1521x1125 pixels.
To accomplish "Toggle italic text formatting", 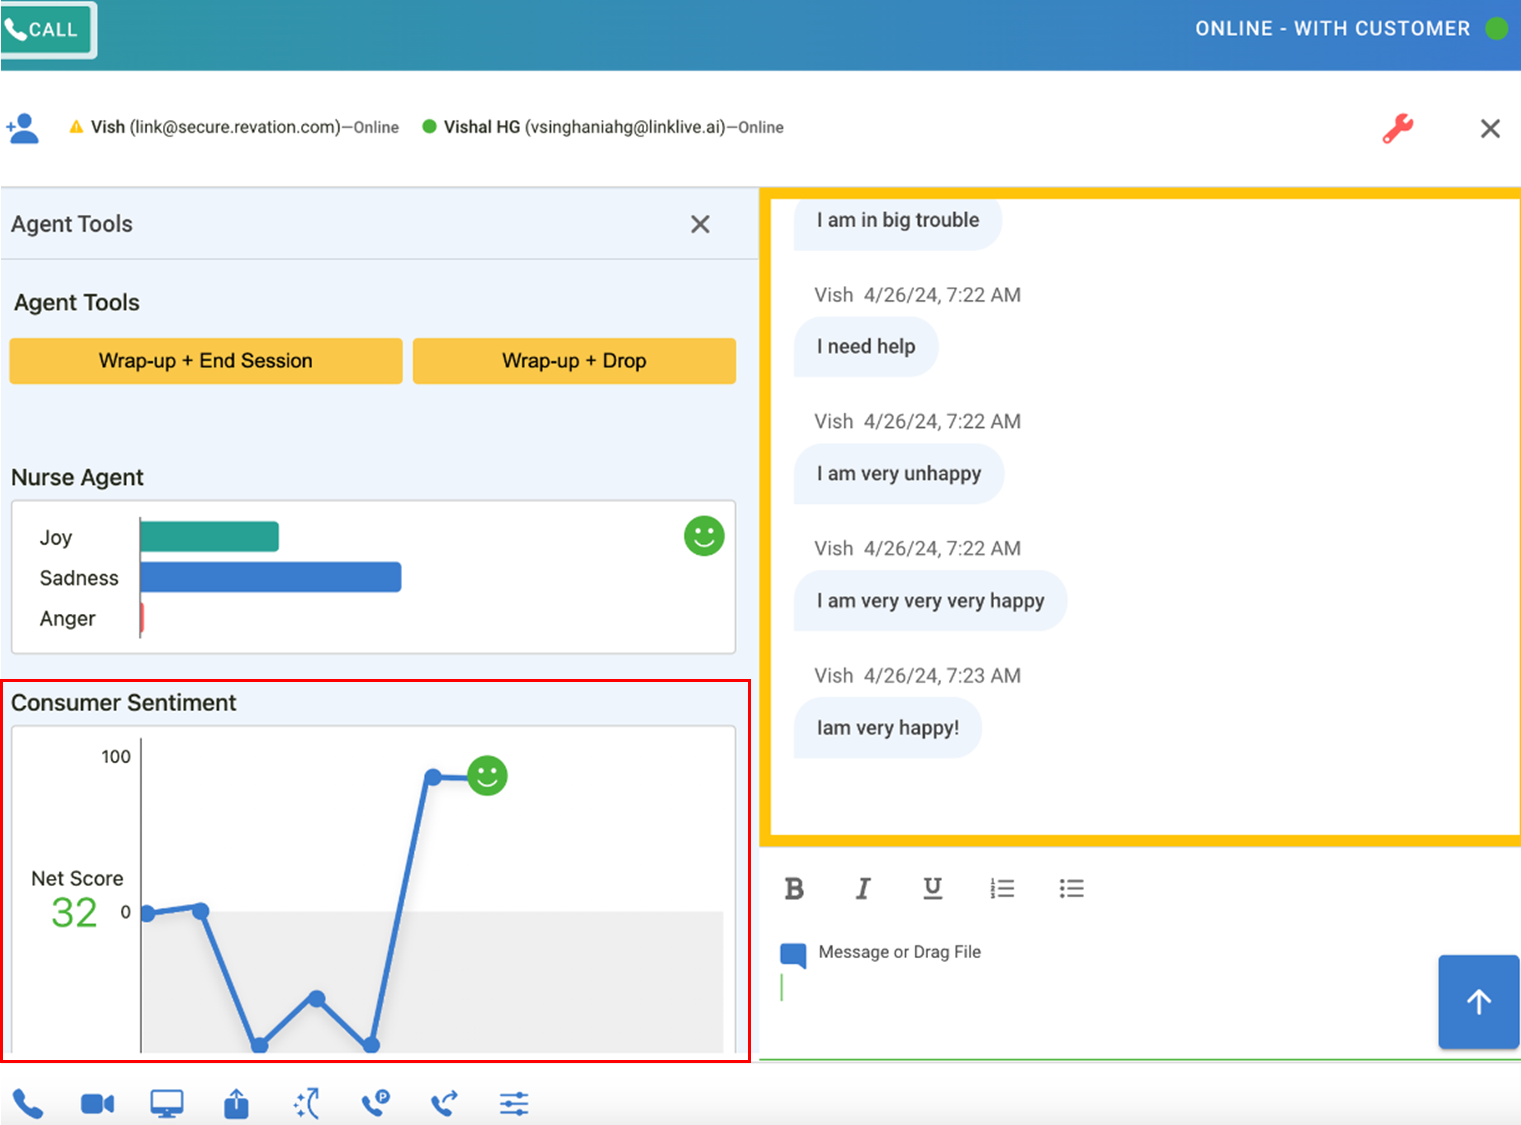I will (x=863, y=888).
